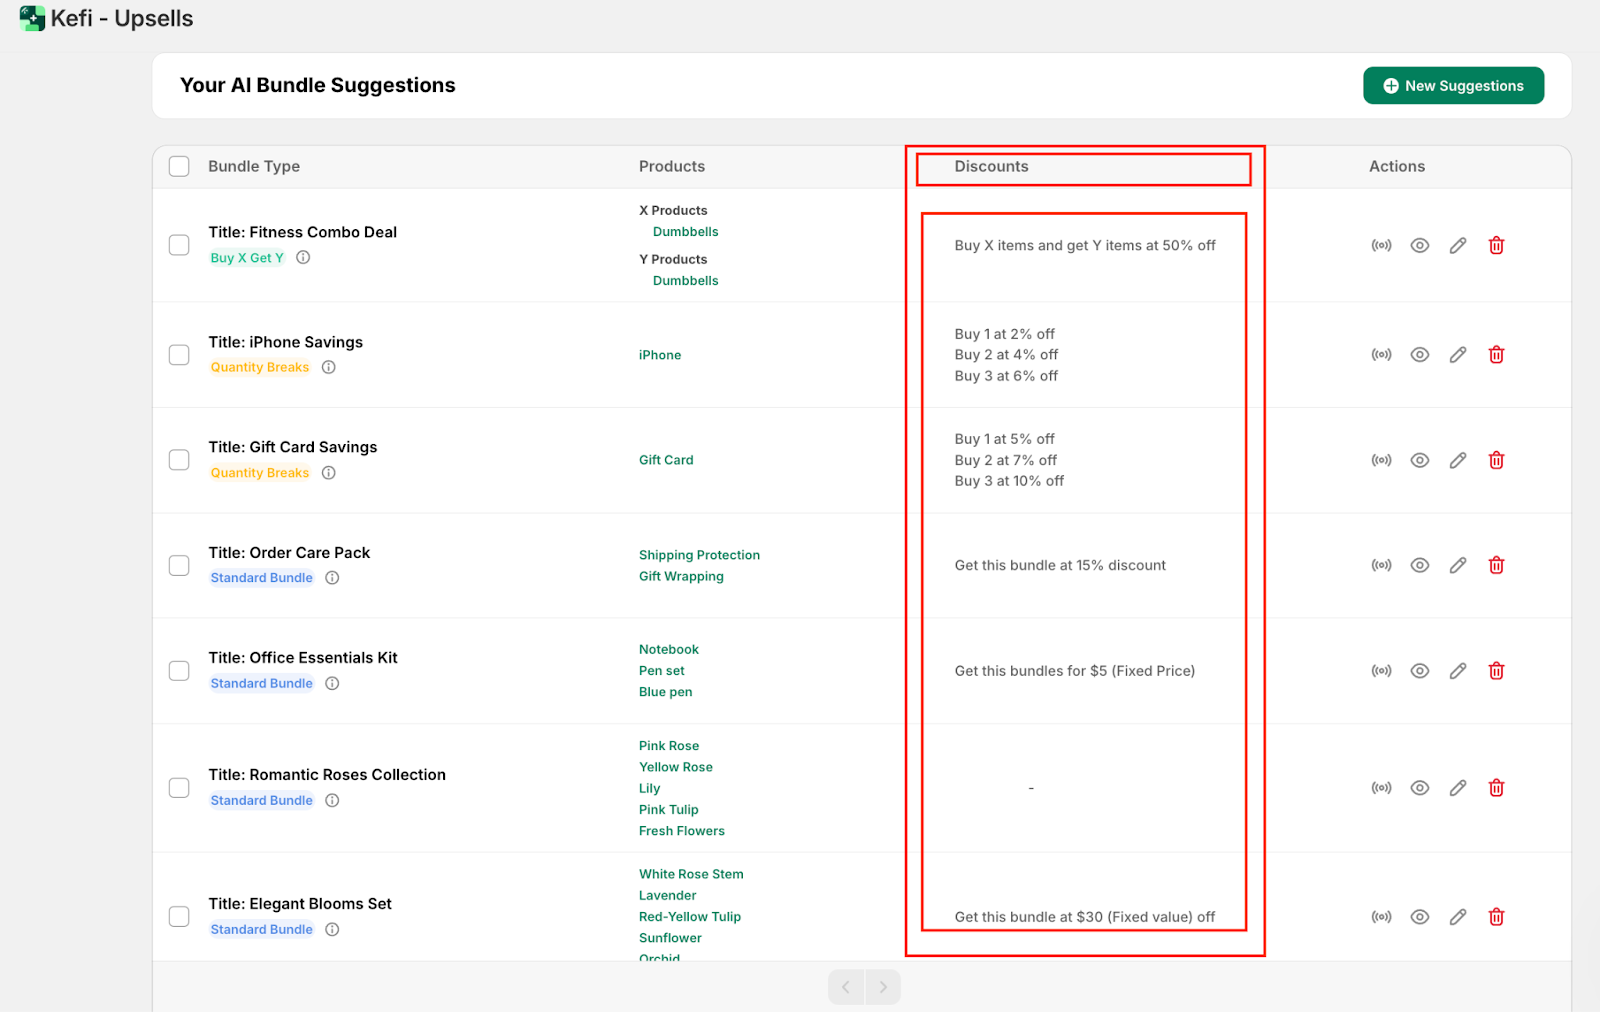Viewport: 1600px width, 1012px height.
Task: Show info tooltip for Buy X Get Y
Action: click(303, 258)
